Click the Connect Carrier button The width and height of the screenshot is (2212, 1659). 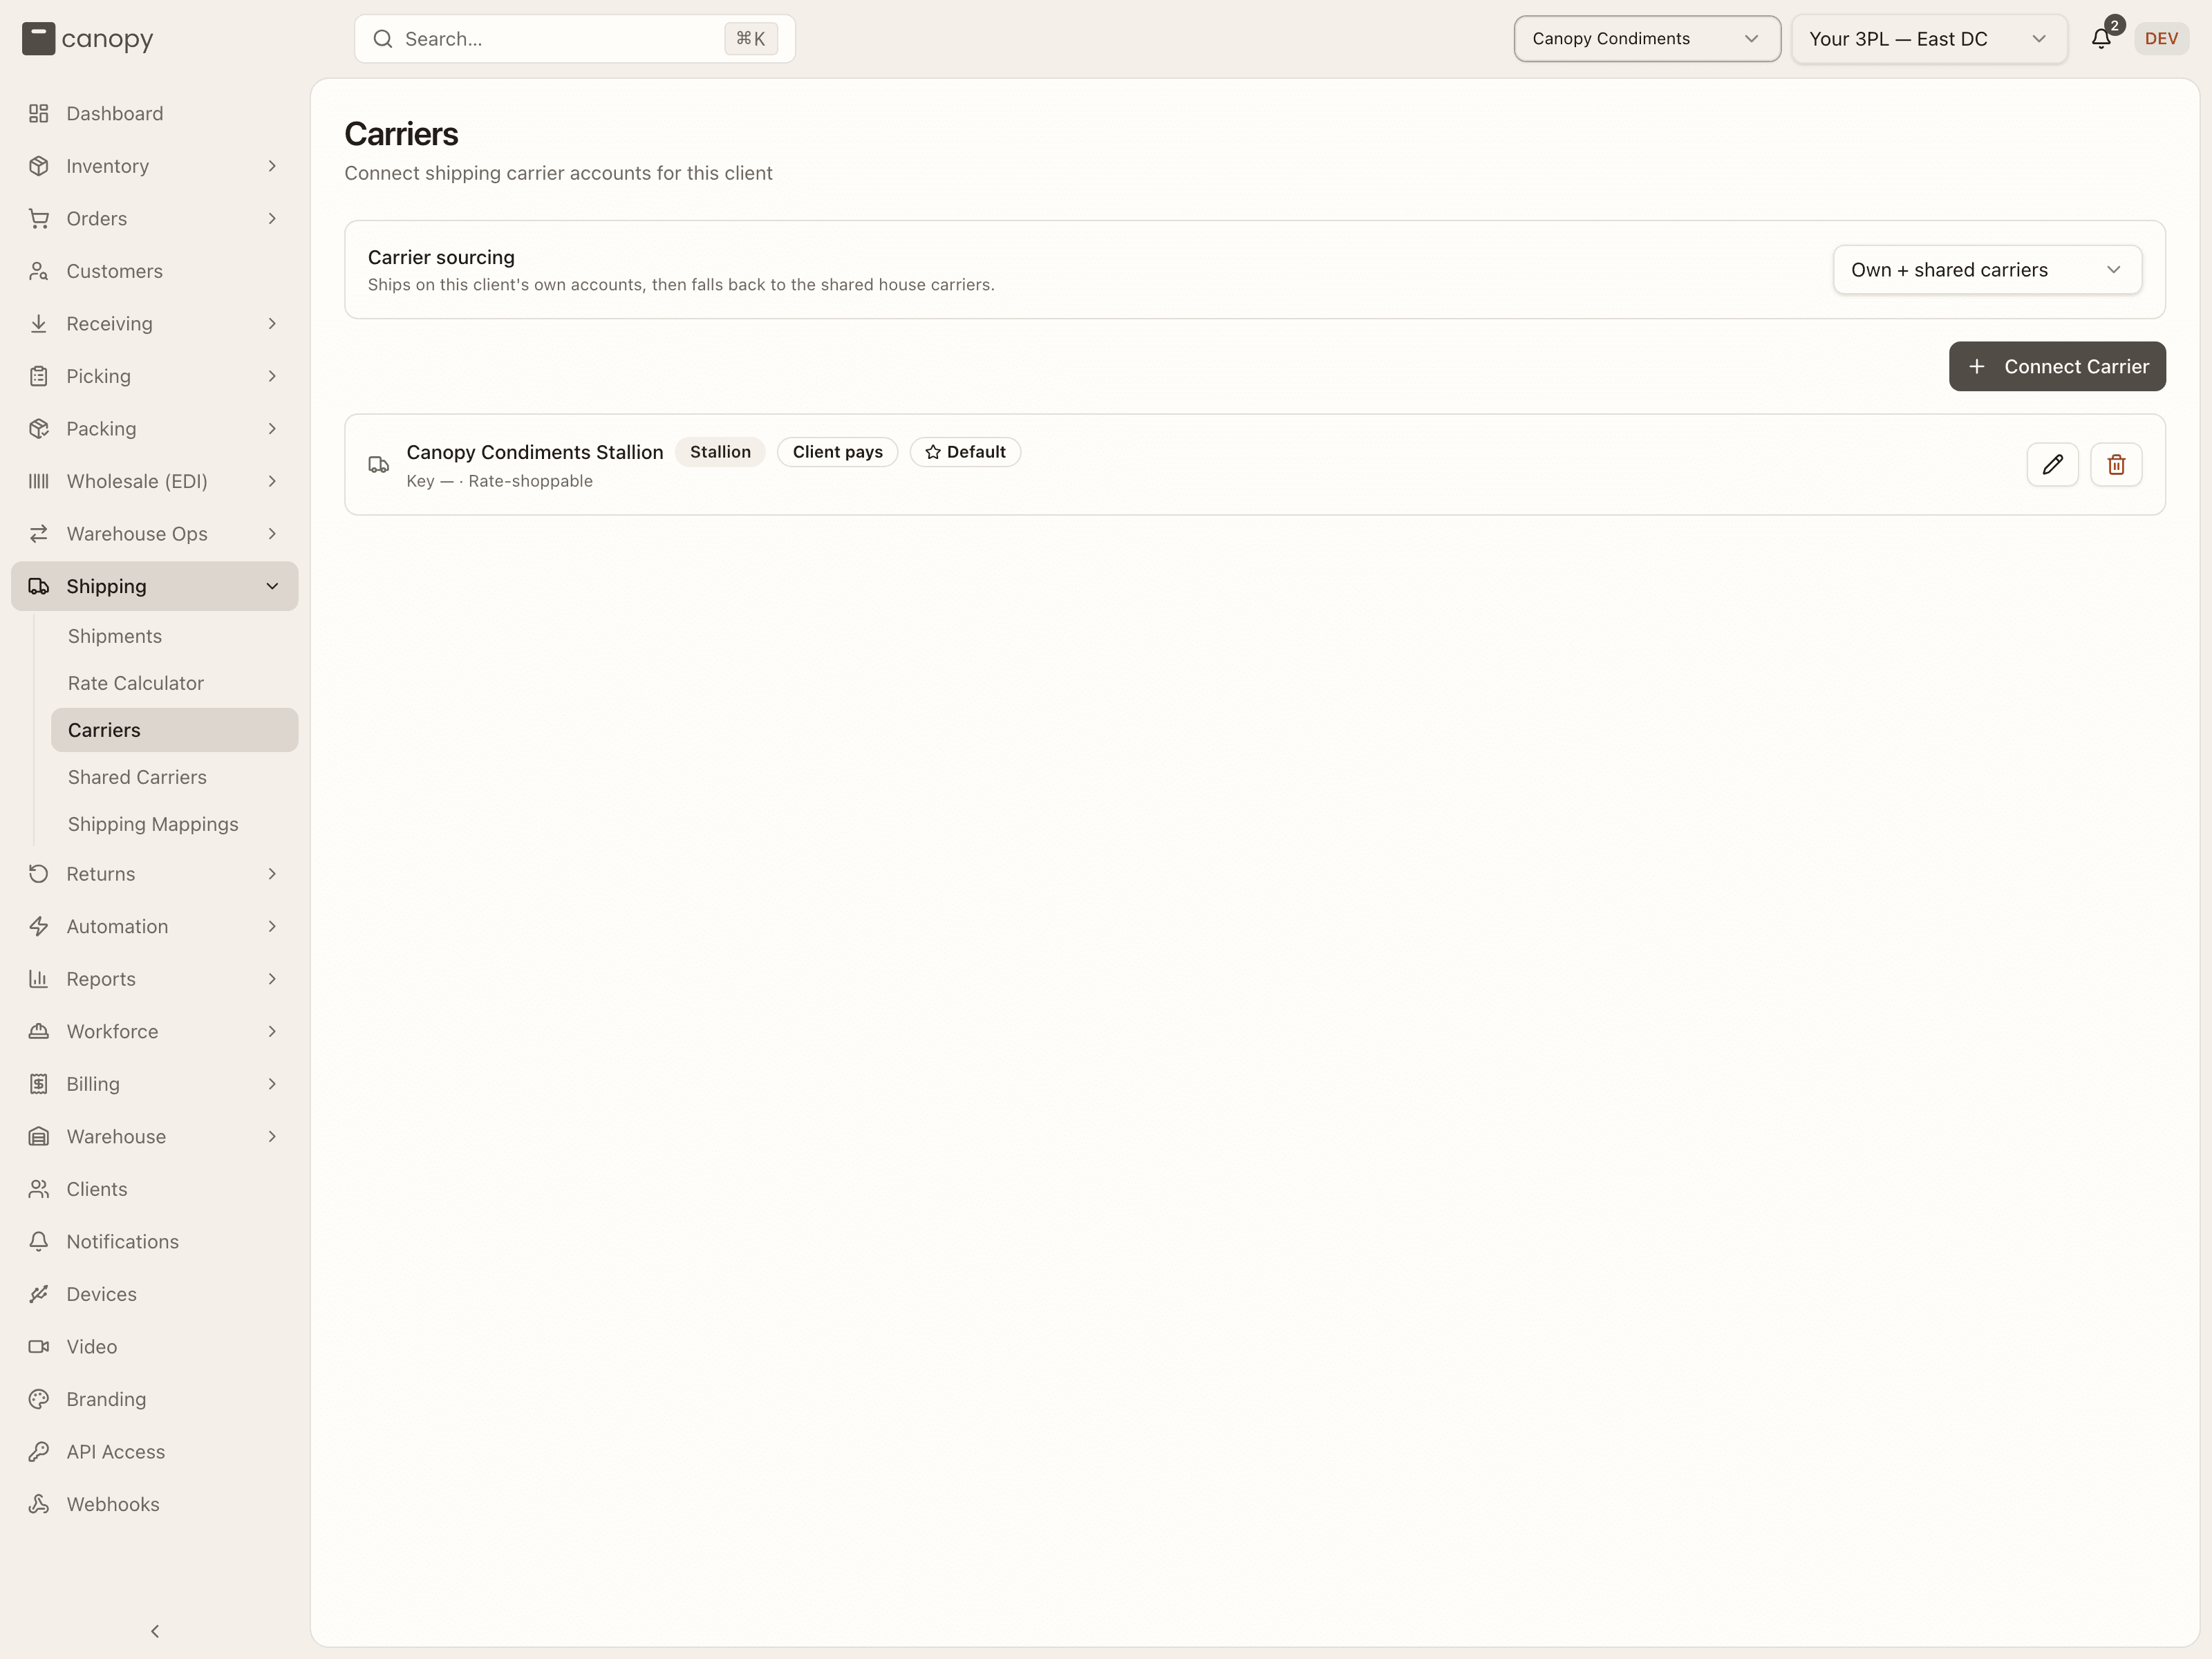2057,367
